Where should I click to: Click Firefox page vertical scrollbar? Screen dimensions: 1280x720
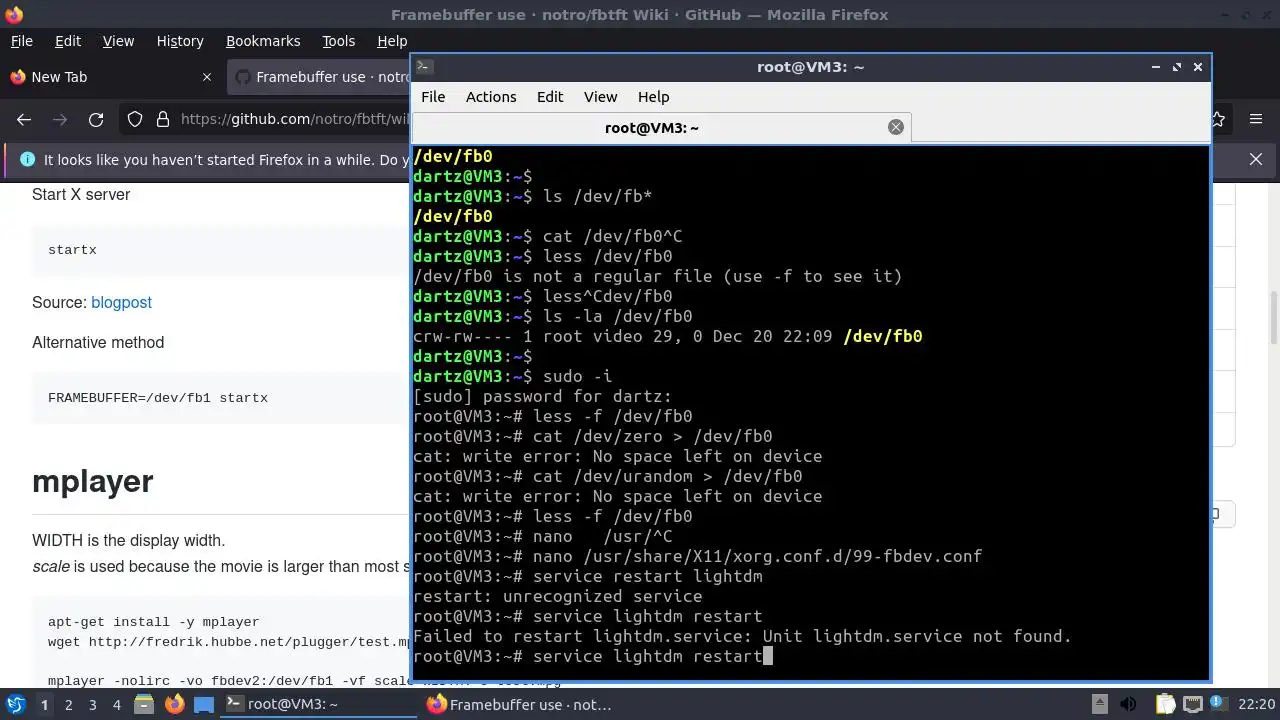[1273, 316]
